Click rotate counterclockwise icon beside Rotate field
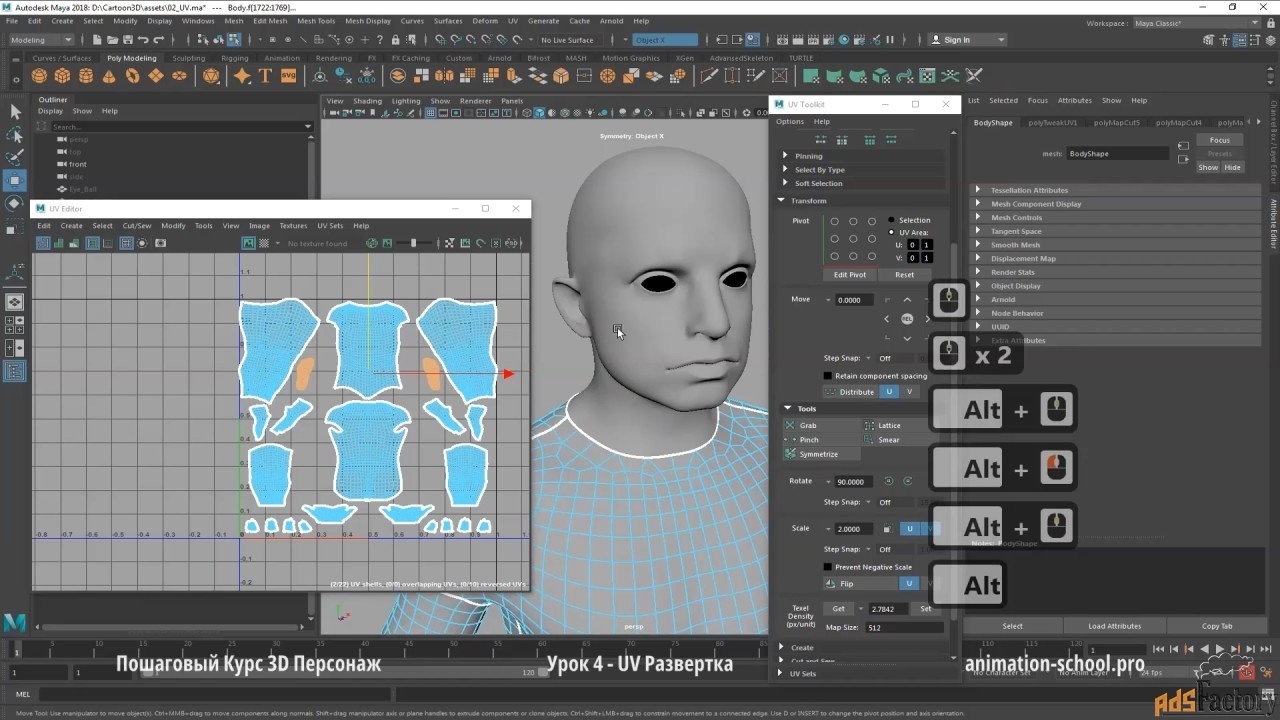1280x720 pixels. [x=888, y=481]
